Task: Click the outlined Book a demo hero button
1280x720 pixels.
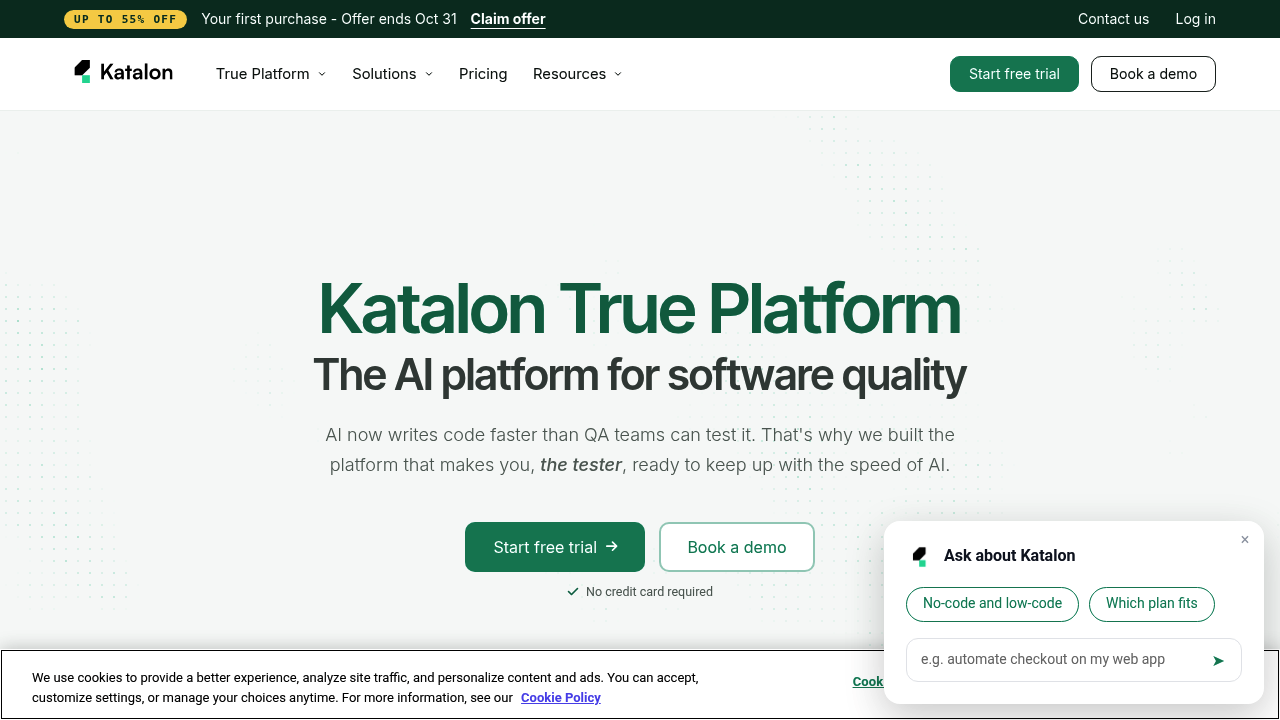Action: [737, 547]
